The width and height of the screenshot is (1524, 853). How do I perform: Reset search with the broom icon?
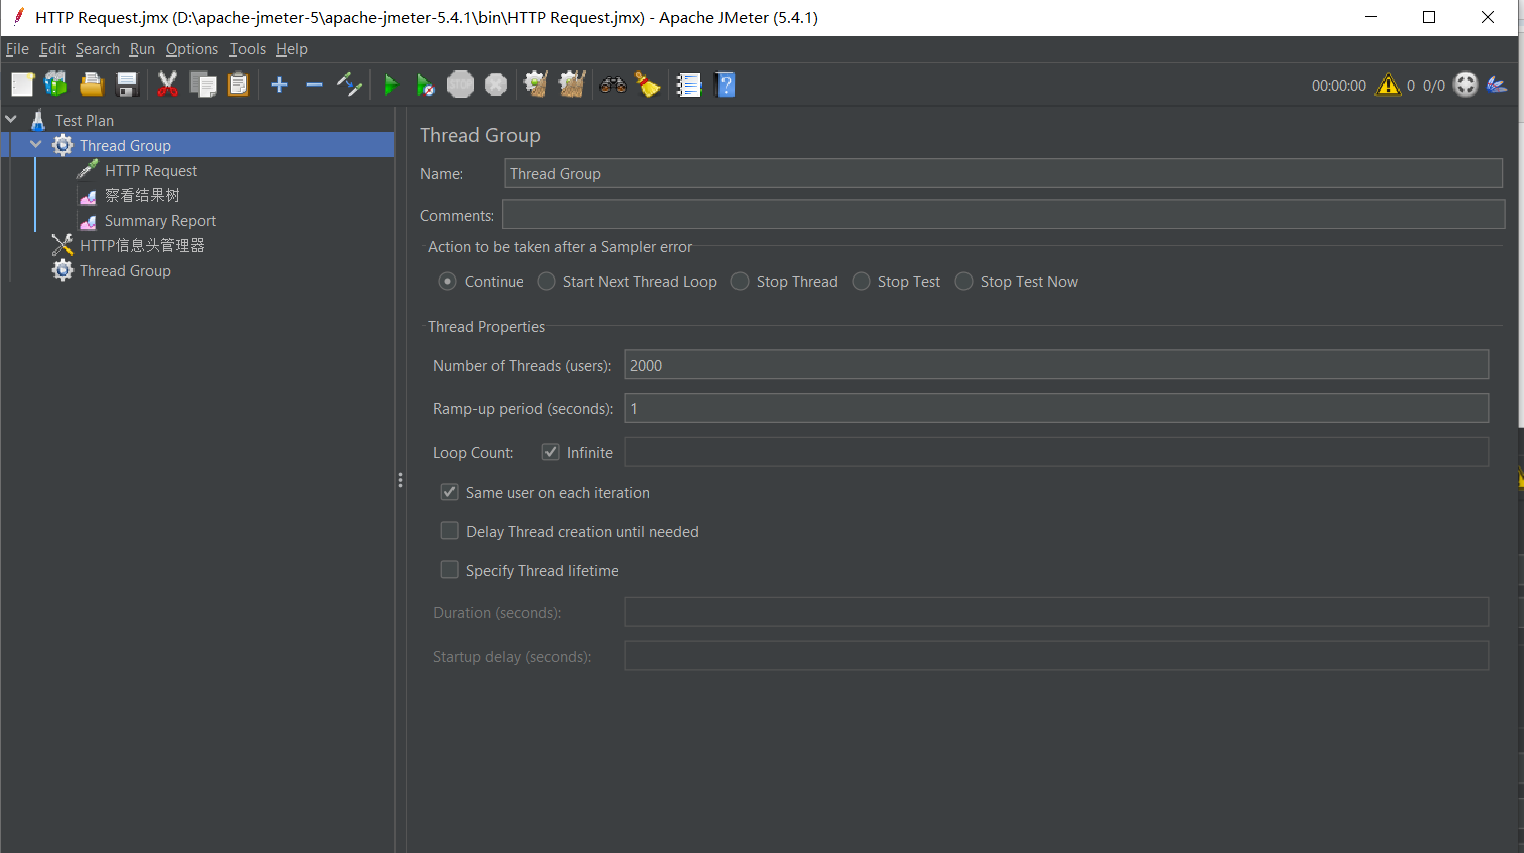point(648,85)
